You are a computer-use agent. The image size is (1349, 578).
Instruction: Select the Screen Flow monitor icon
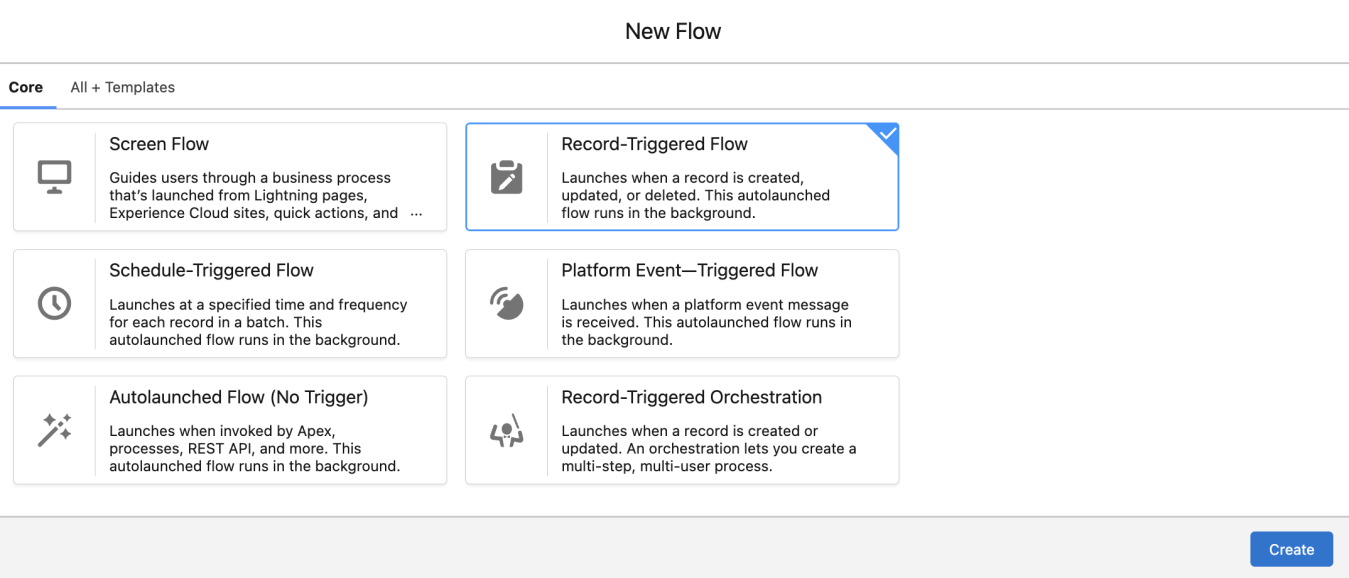pyautogui.click(x=54, y=177)
